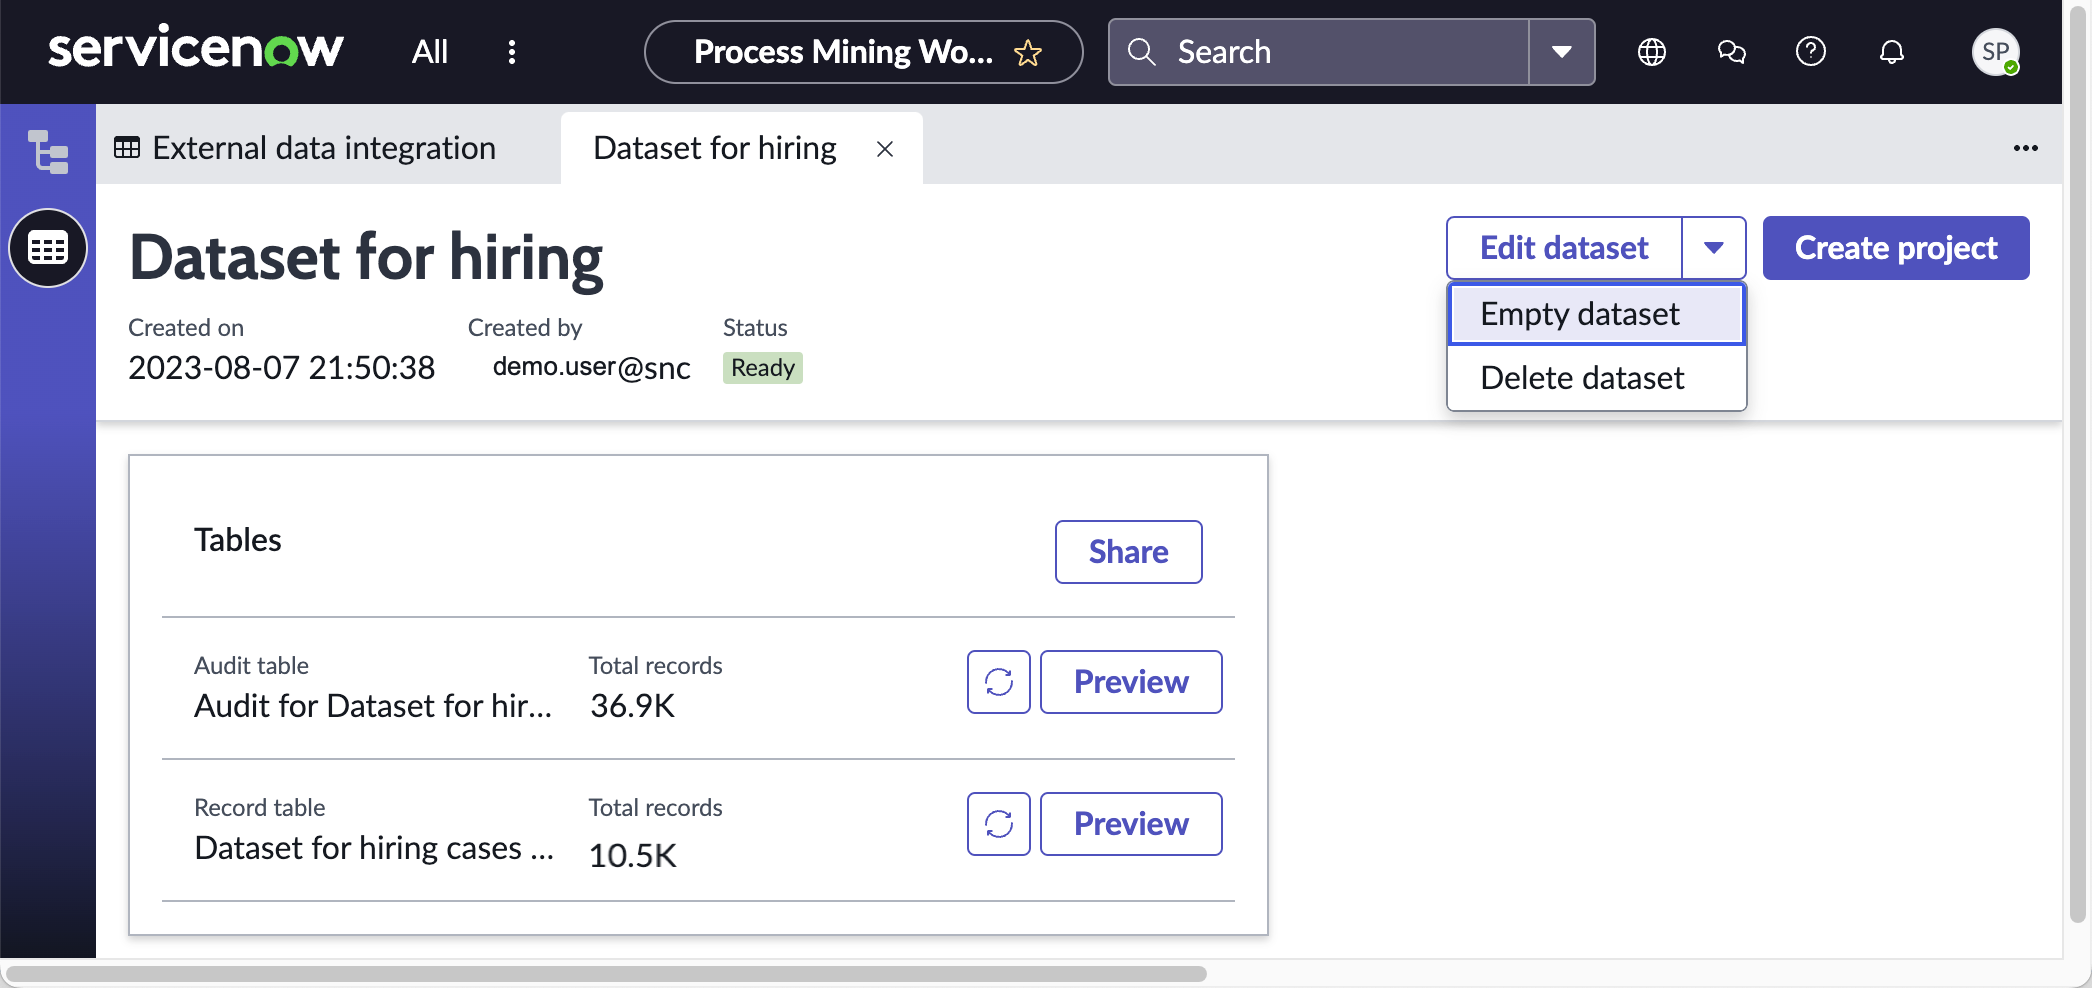2092x988 pixels.
Task: Click the ServiceNow logo
Action: coord(196,50)
